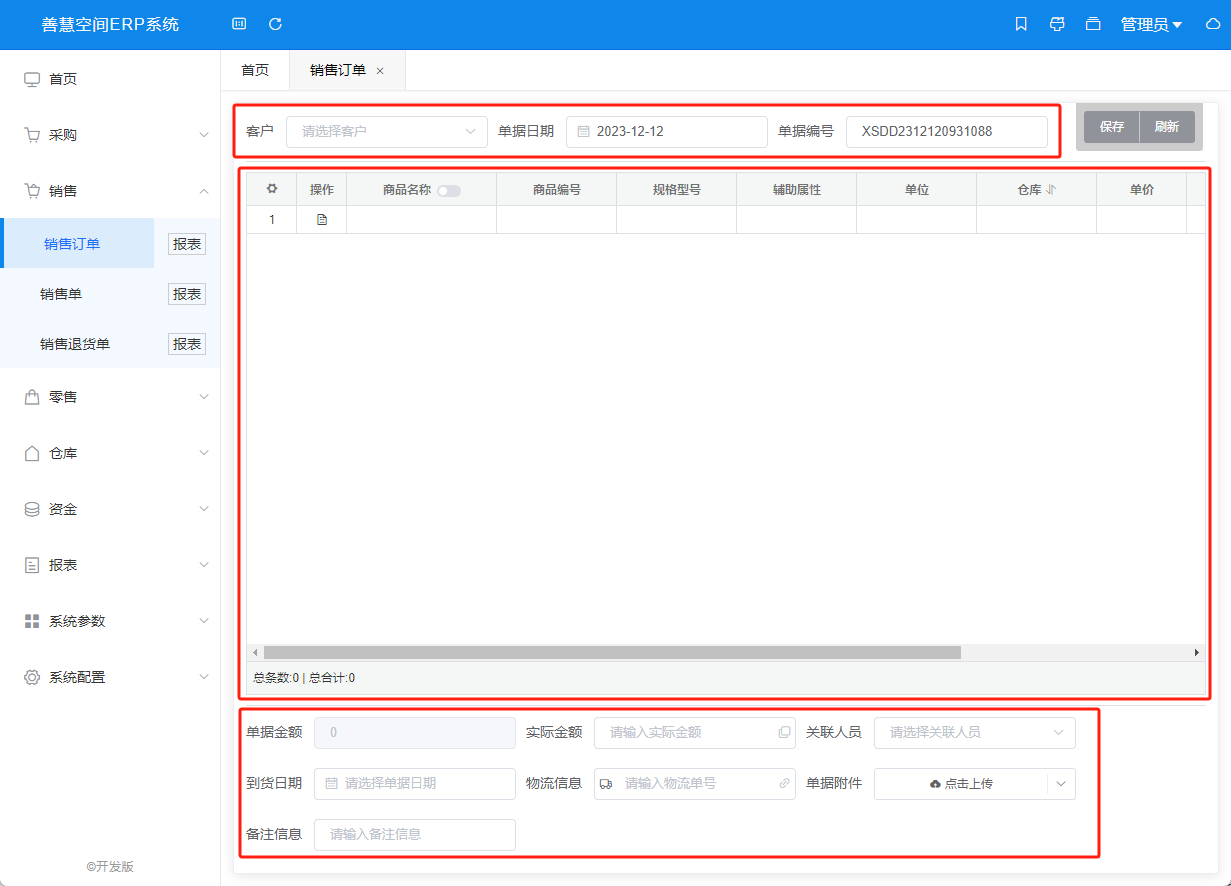The height and width of the screenshot is (886, 1231).
Task: Expand the 仓库 sidebar menu
Action: point(110,453)
